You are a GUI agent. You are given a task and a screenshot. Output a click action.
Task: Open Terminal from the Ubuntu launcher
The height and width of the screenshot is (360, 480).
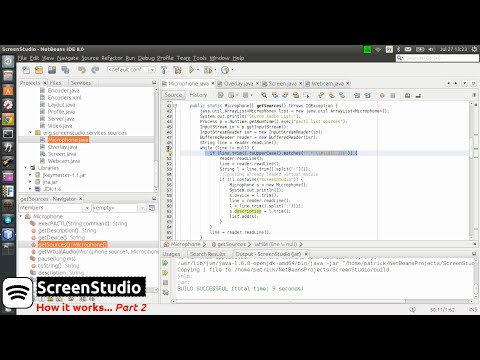coord(8,134)
